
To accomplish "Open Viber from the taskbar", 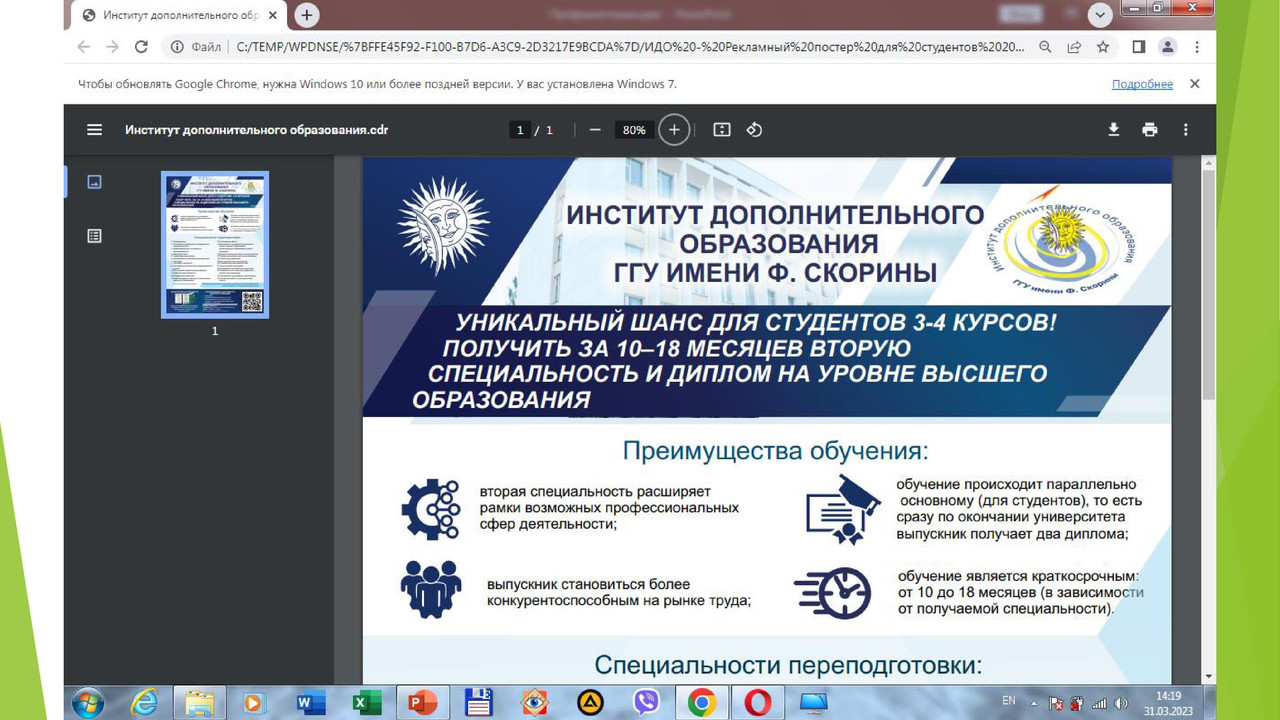I will click(x=646, y=704).
